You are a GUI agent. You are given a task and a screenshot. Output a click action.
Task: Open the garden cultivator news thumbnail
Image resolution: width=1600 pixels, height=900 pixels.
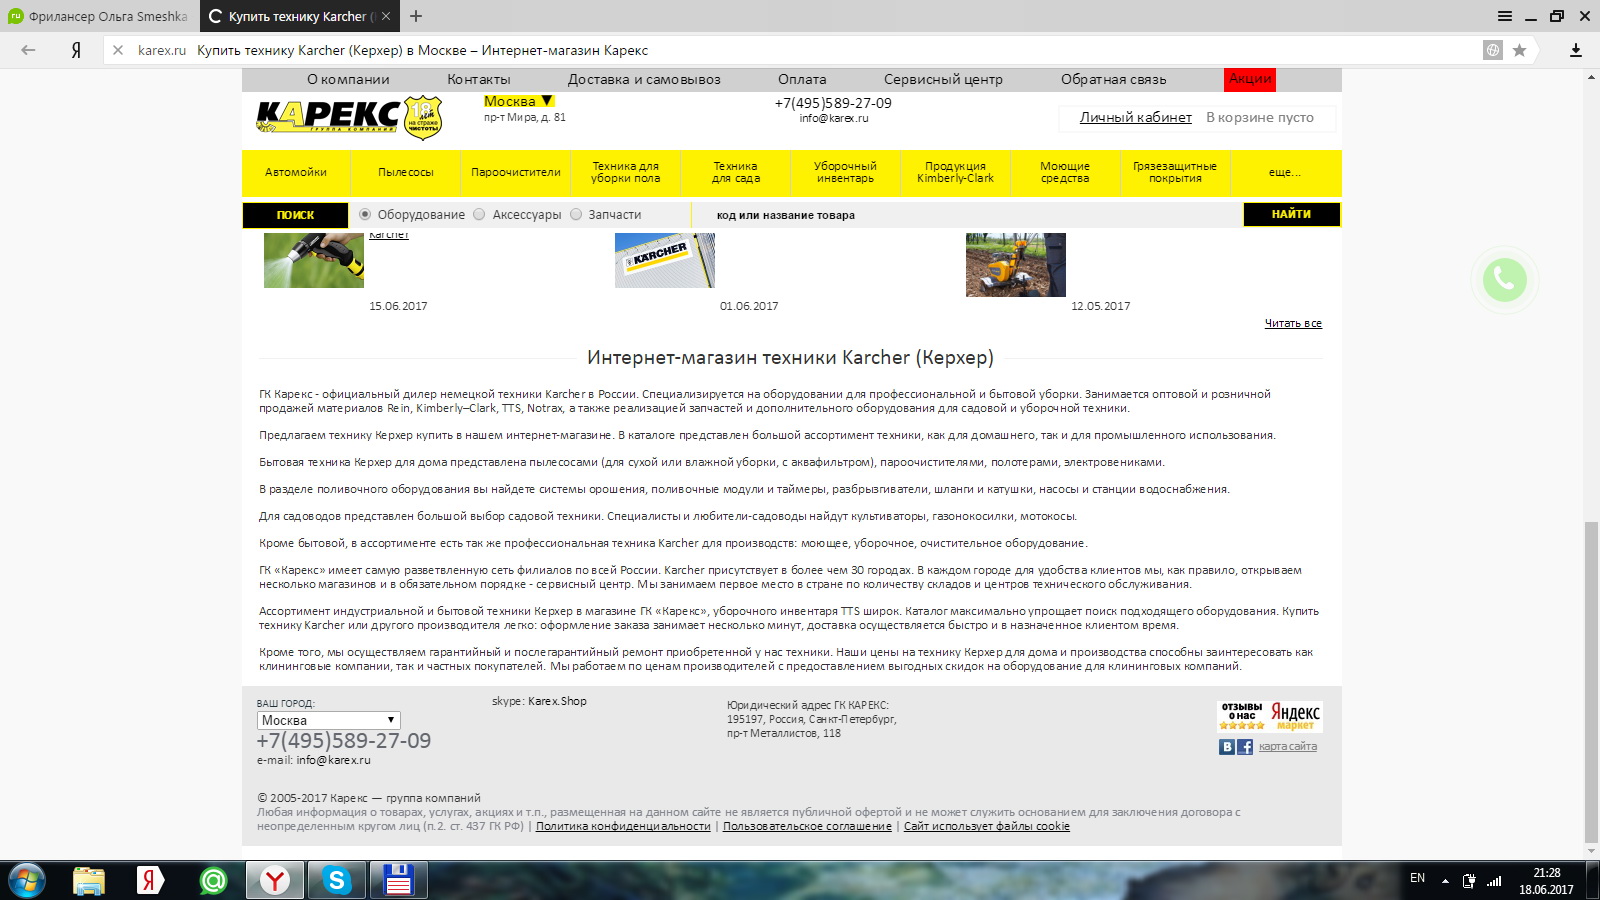point(1016,264)
